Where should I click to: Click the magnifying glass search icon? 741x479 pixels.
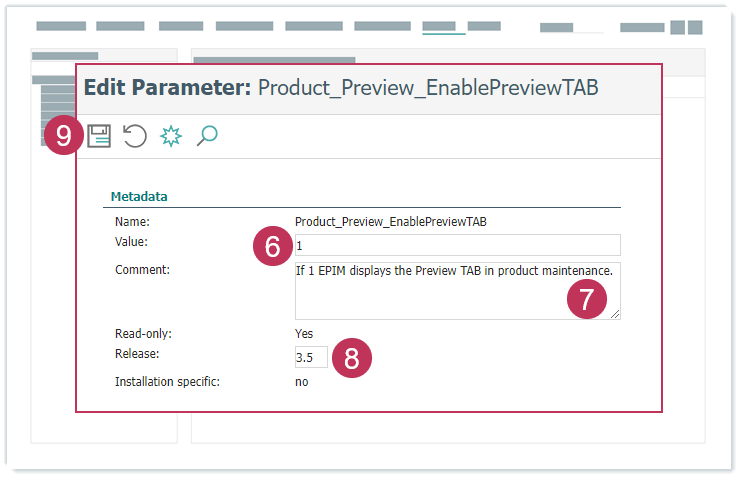[x=207, y=136]
